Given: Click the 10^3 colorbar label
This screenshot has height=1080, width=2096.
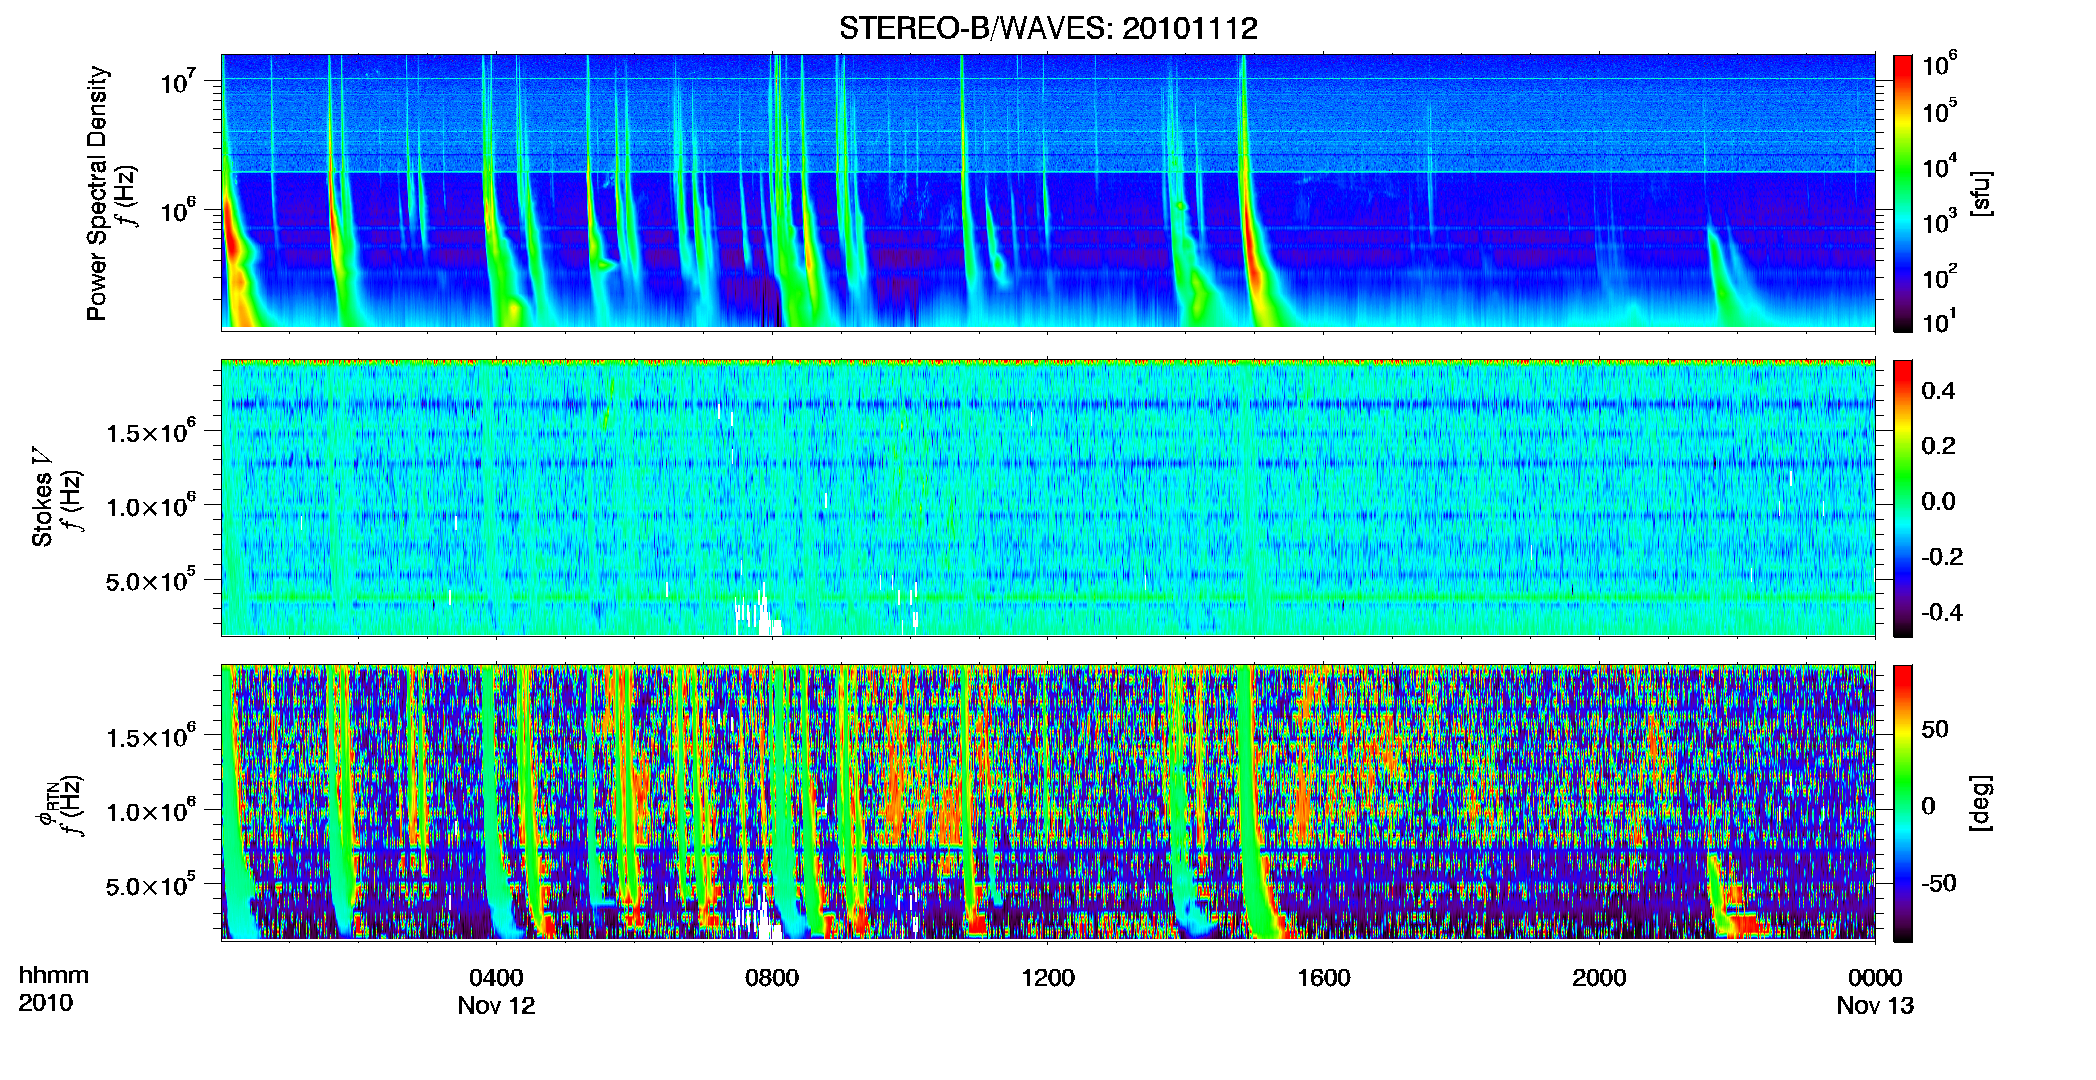Looking at the screenshot, I should [1940, 221].
